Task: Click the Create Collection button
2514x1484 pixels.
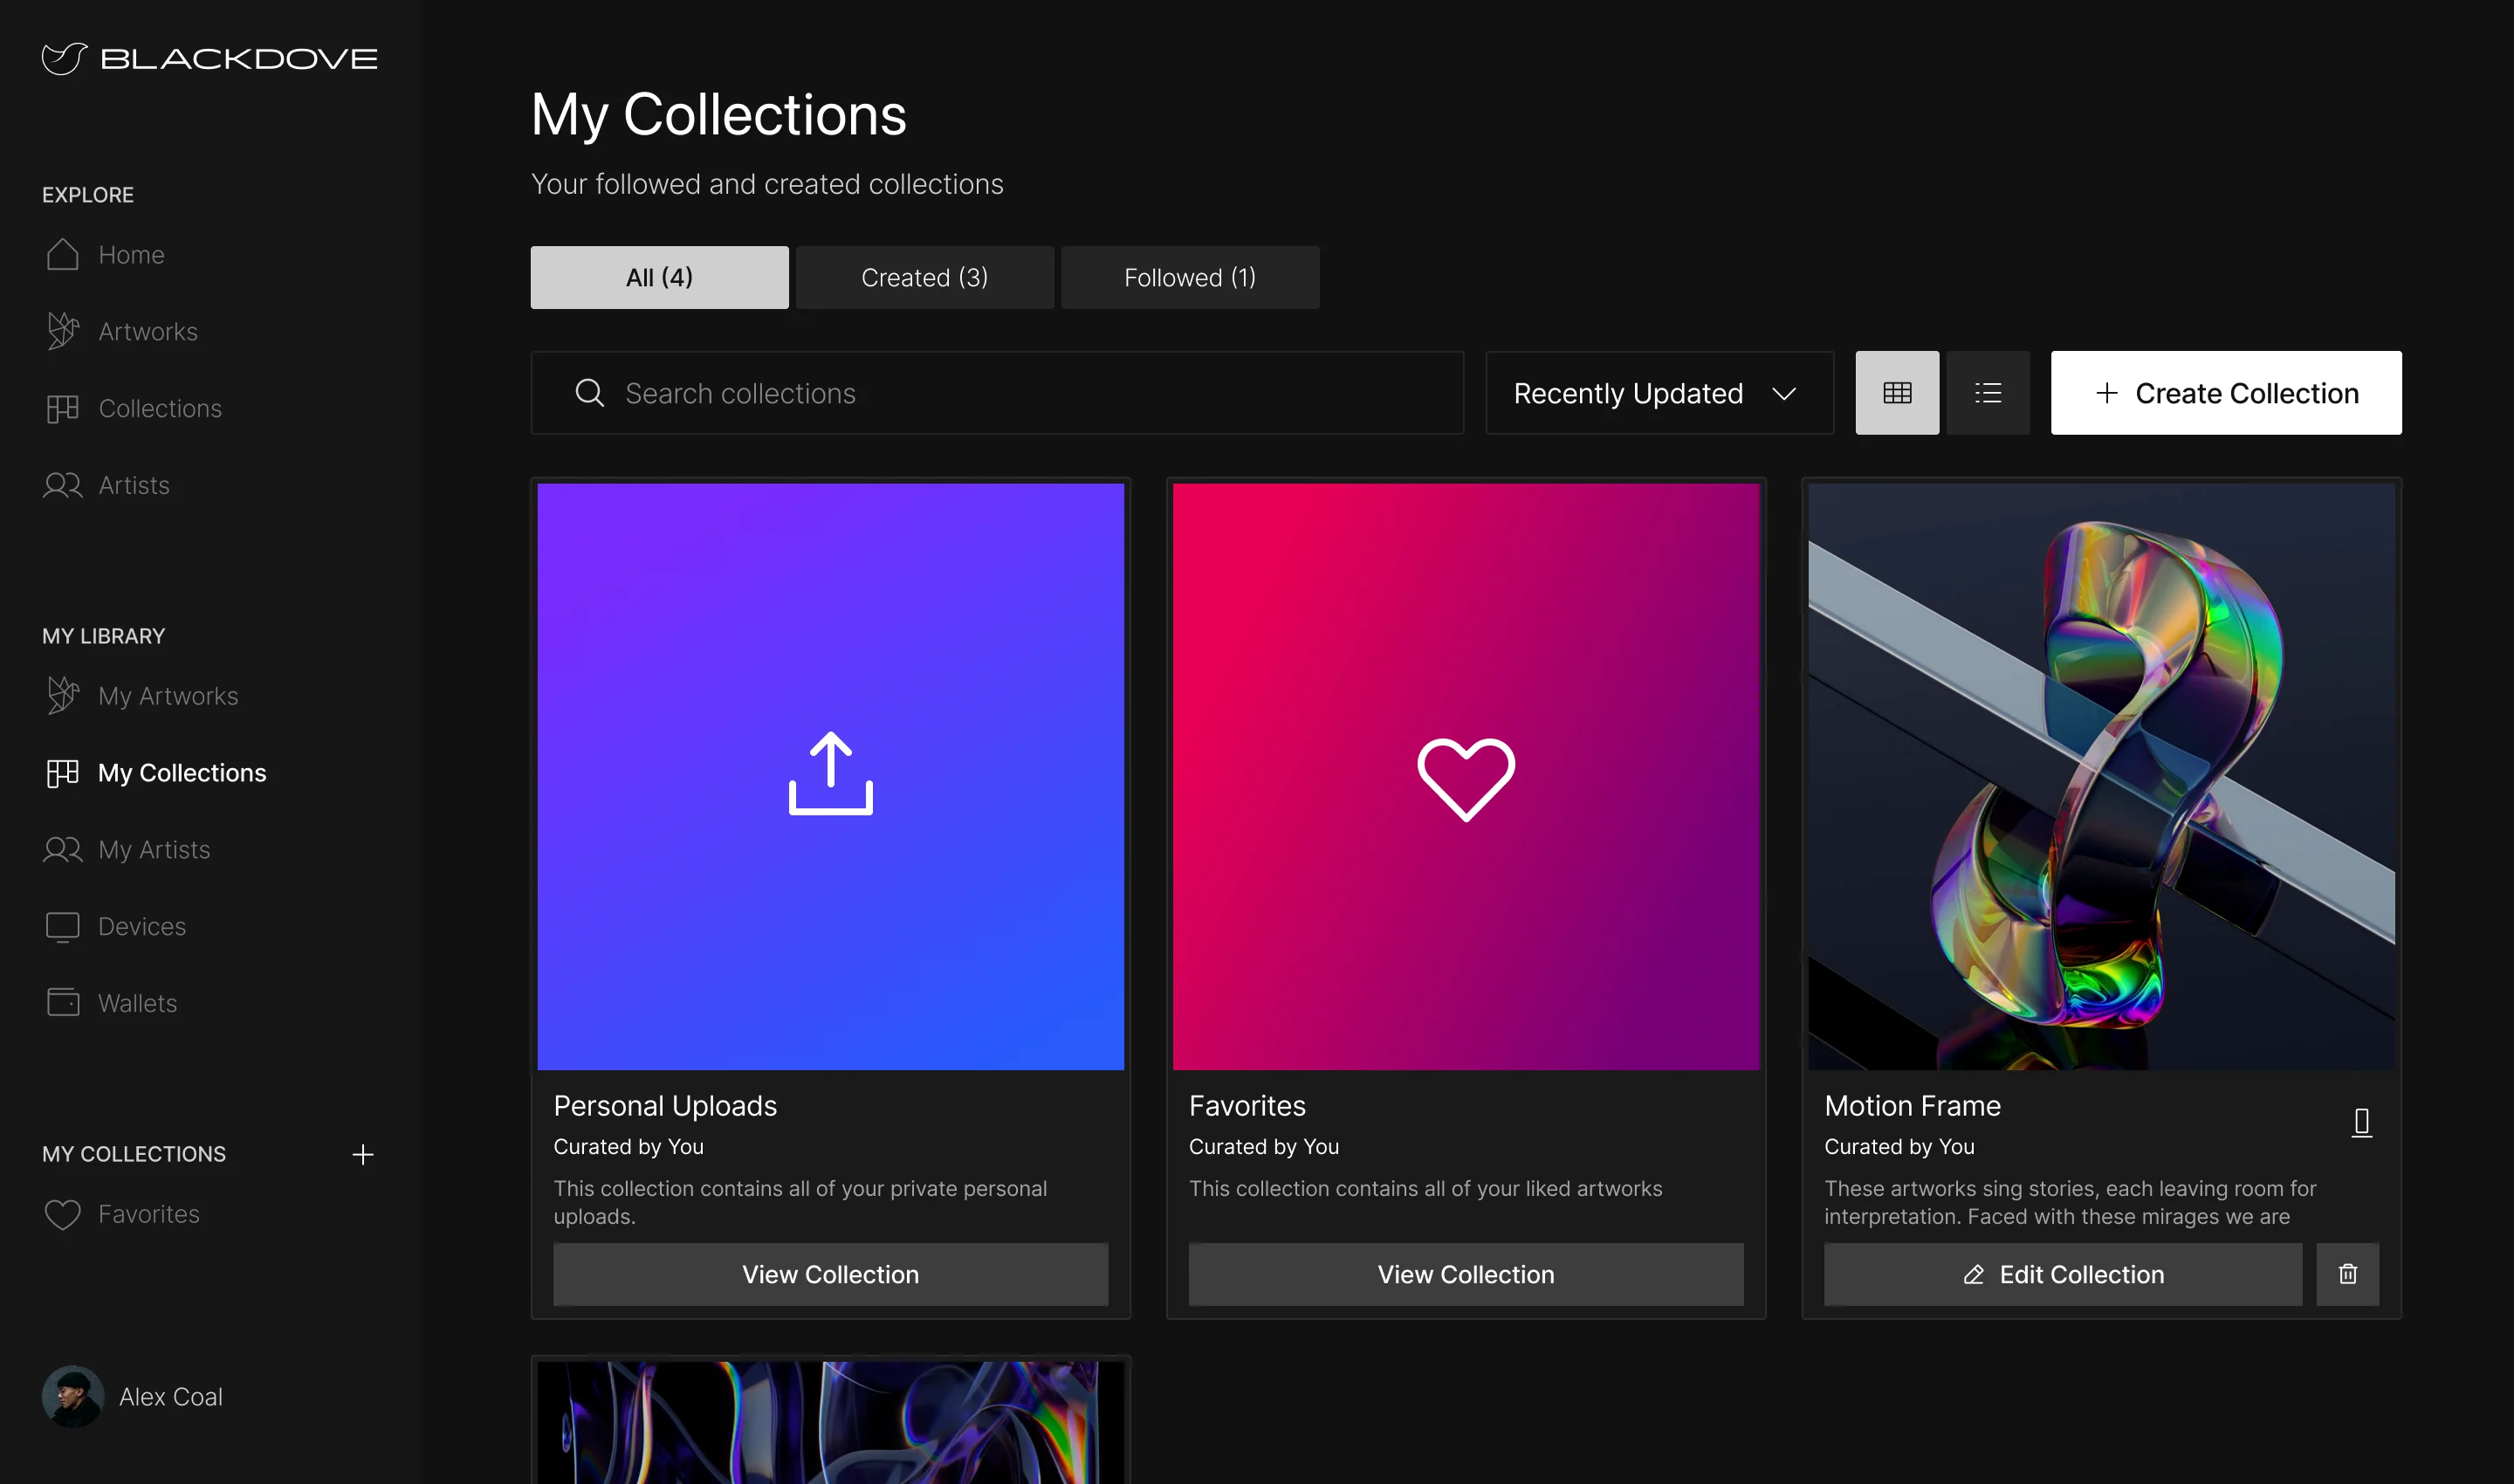Action: tap(2226, 393)
